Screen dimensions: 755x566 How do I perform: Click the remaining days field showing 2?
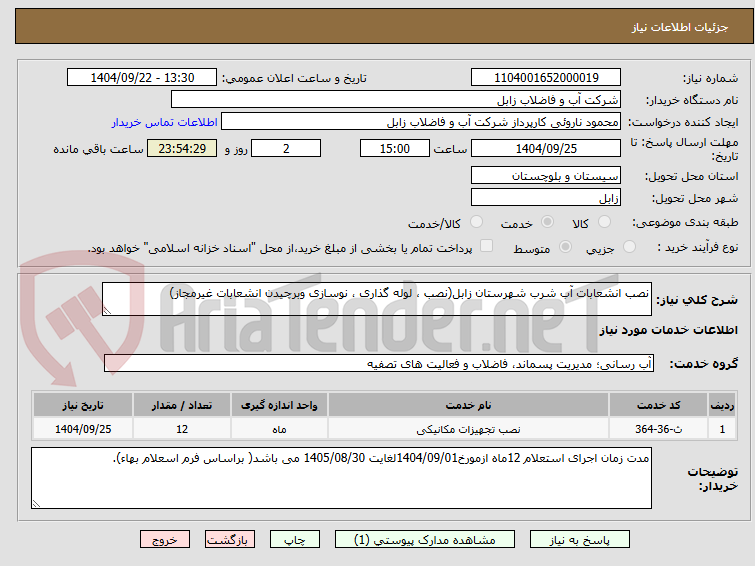(286, 148)
